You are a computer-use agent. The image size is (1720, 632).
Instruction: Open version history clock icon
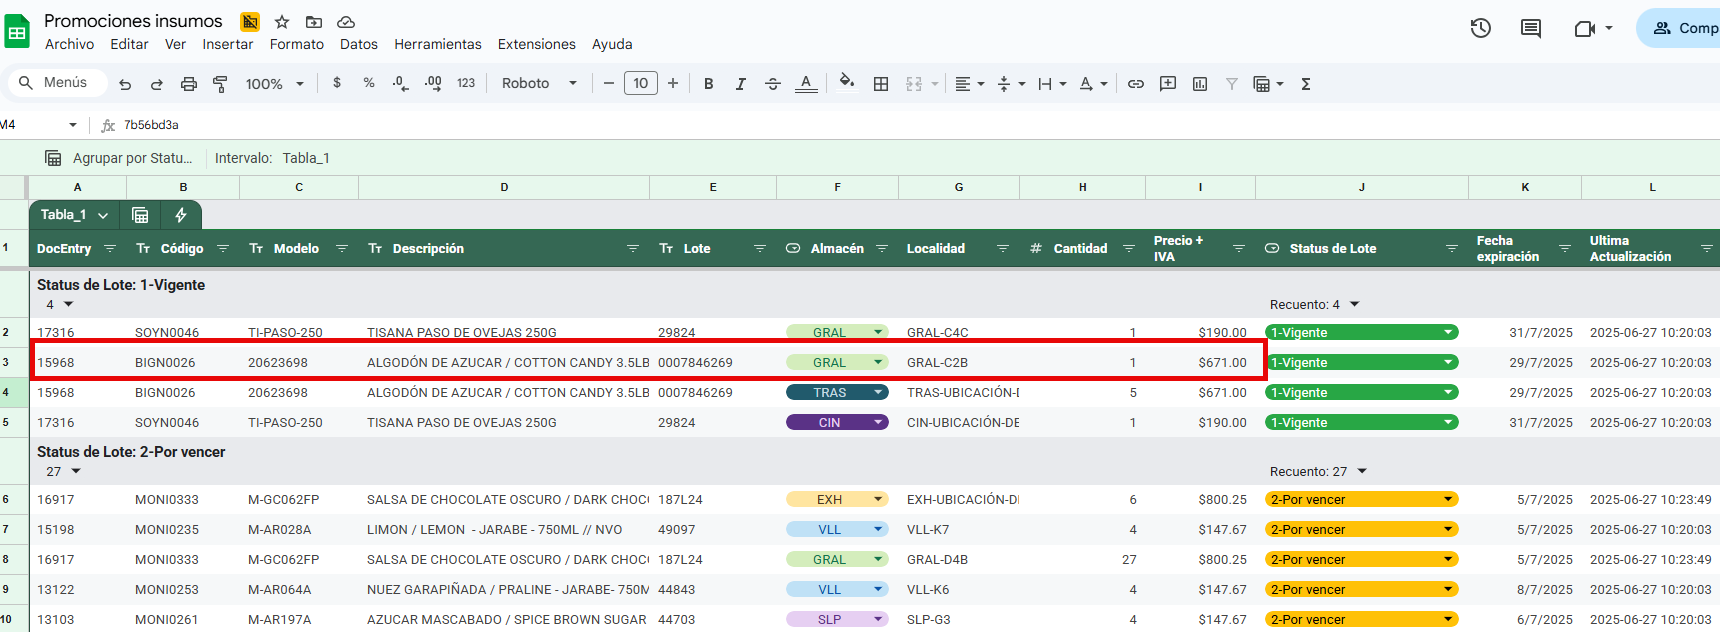(x=1481, y=28)
